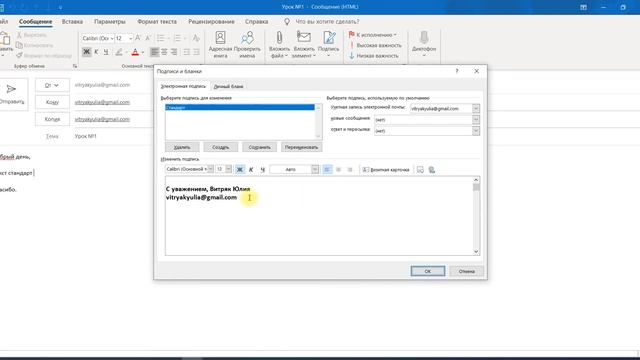
Task: Open the Формат текста ribbon tab
Action: click(x=157, y=22)
